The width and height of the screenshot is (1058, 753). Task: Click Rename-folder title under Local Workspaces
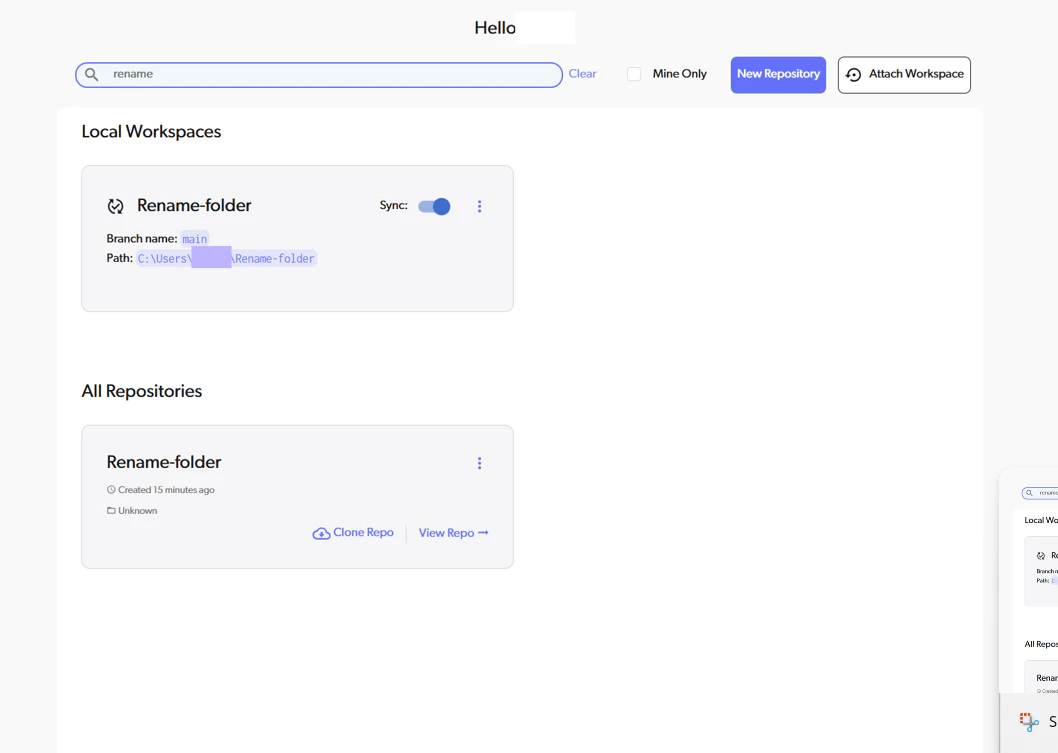(x=194, y=205)
